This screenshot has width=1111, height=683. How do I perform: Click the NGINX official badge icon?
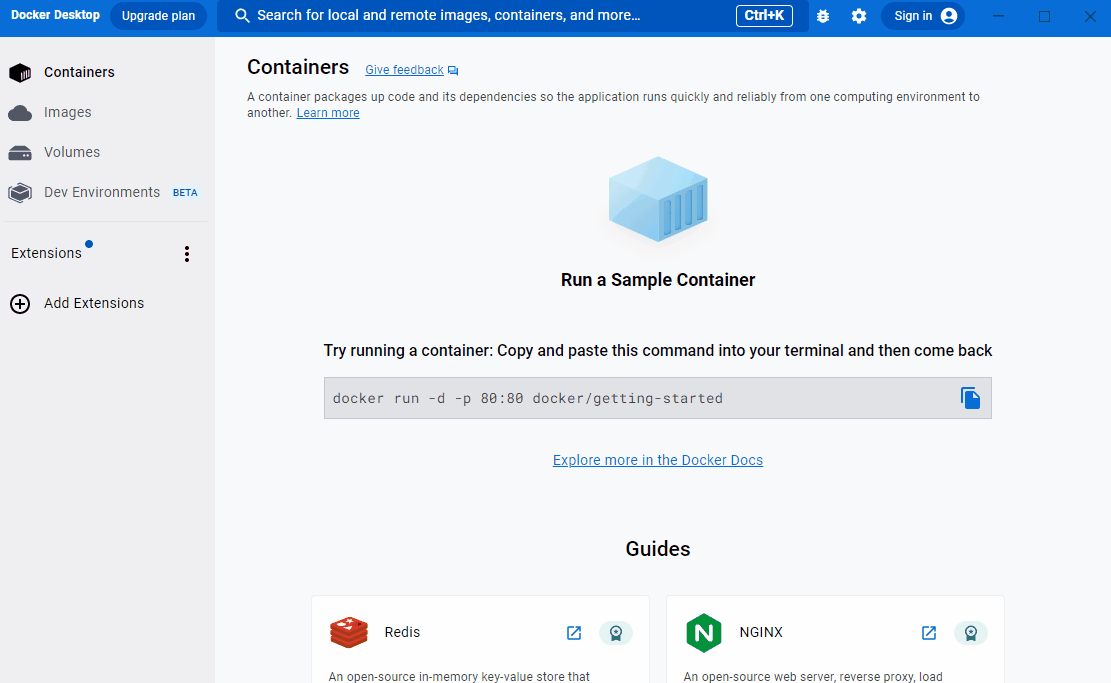[971, 633]
